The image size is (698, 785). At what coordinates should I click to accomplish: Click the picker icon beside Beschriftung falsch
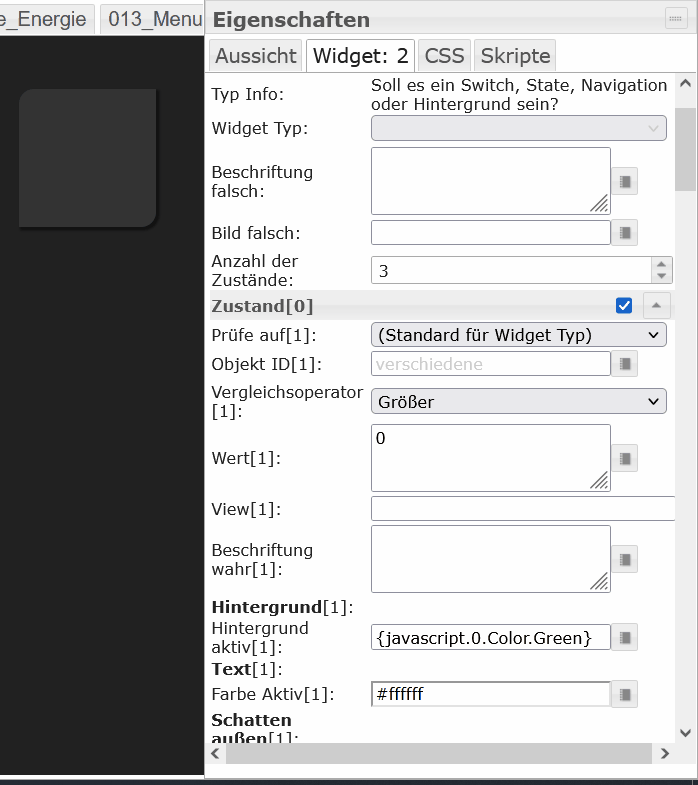625,181
